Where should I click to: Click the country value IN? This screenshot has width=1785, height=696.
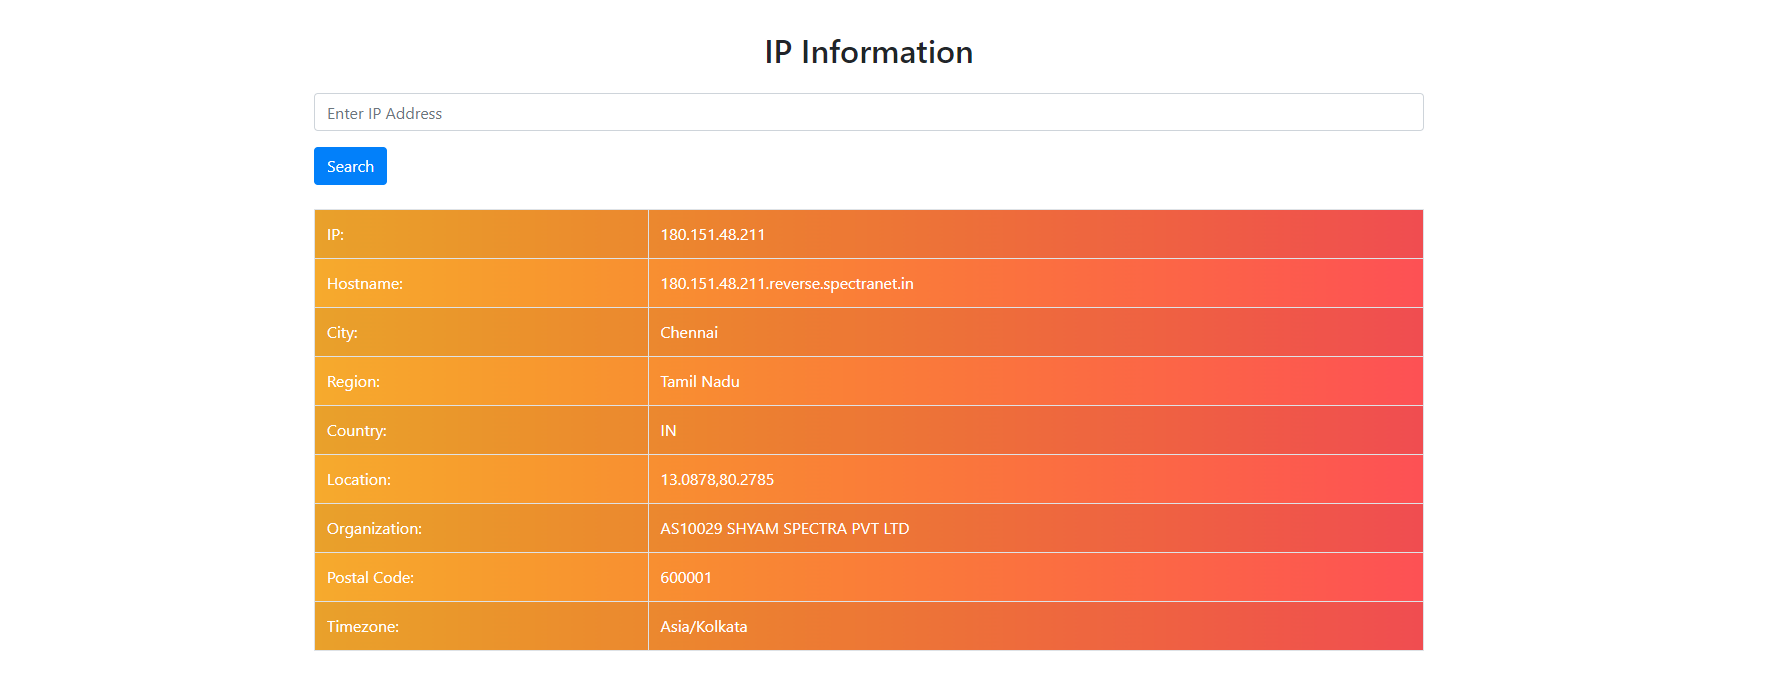tap(668, 431)
